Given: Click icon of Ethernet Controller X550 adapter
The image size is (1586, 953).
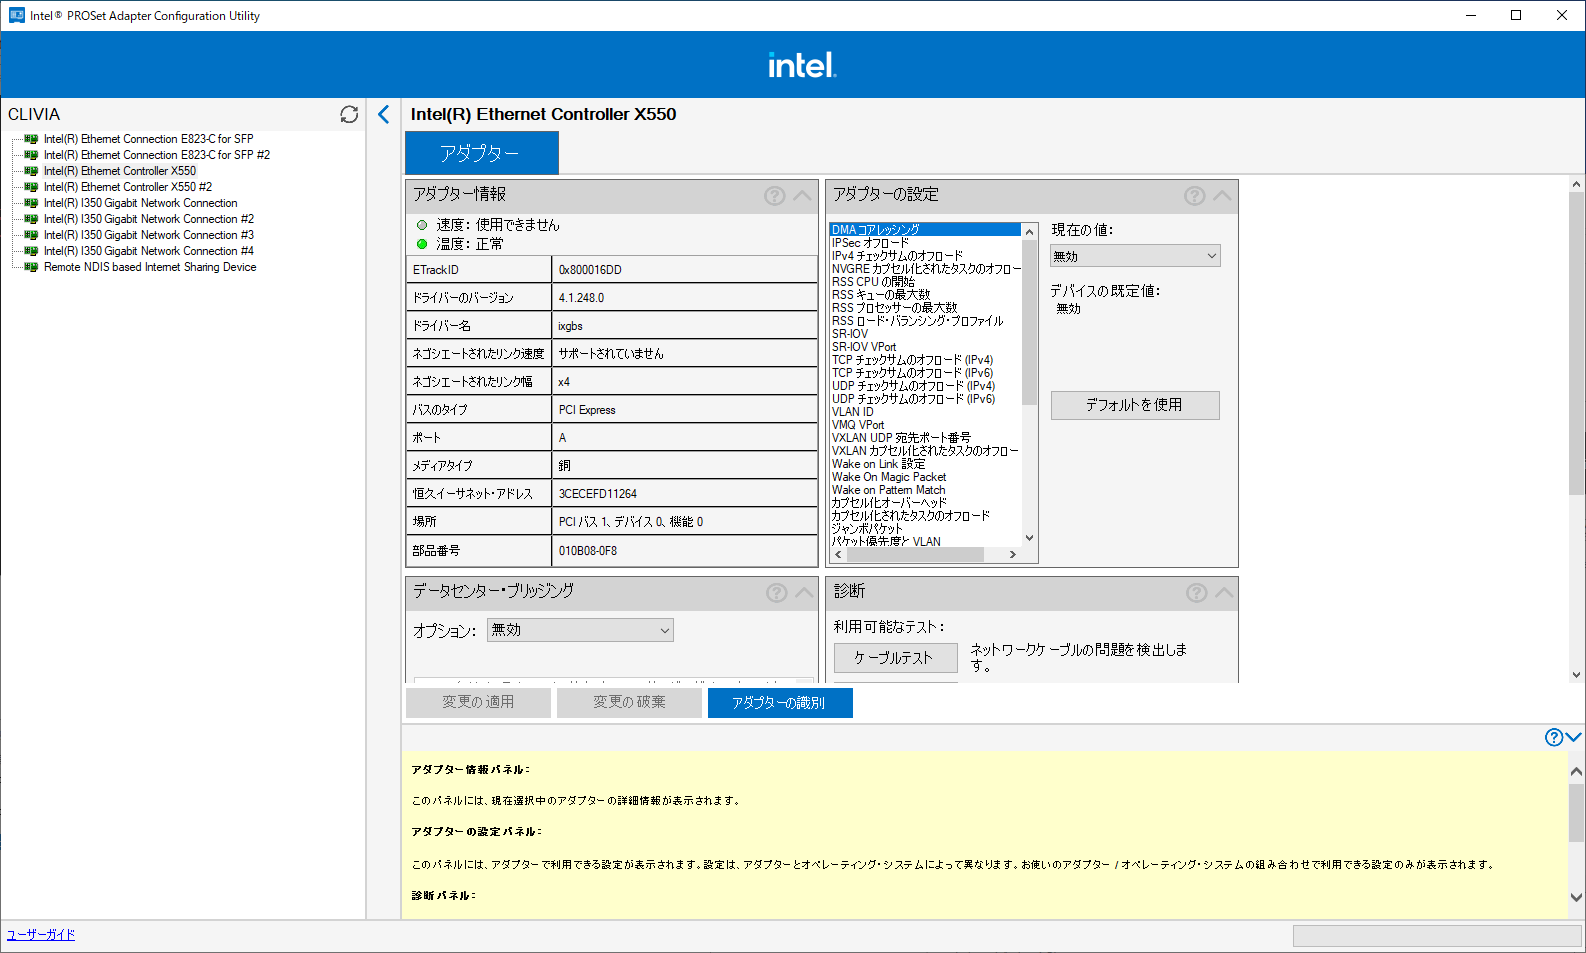Looking at the screenshot, I should tap(31, 171).
